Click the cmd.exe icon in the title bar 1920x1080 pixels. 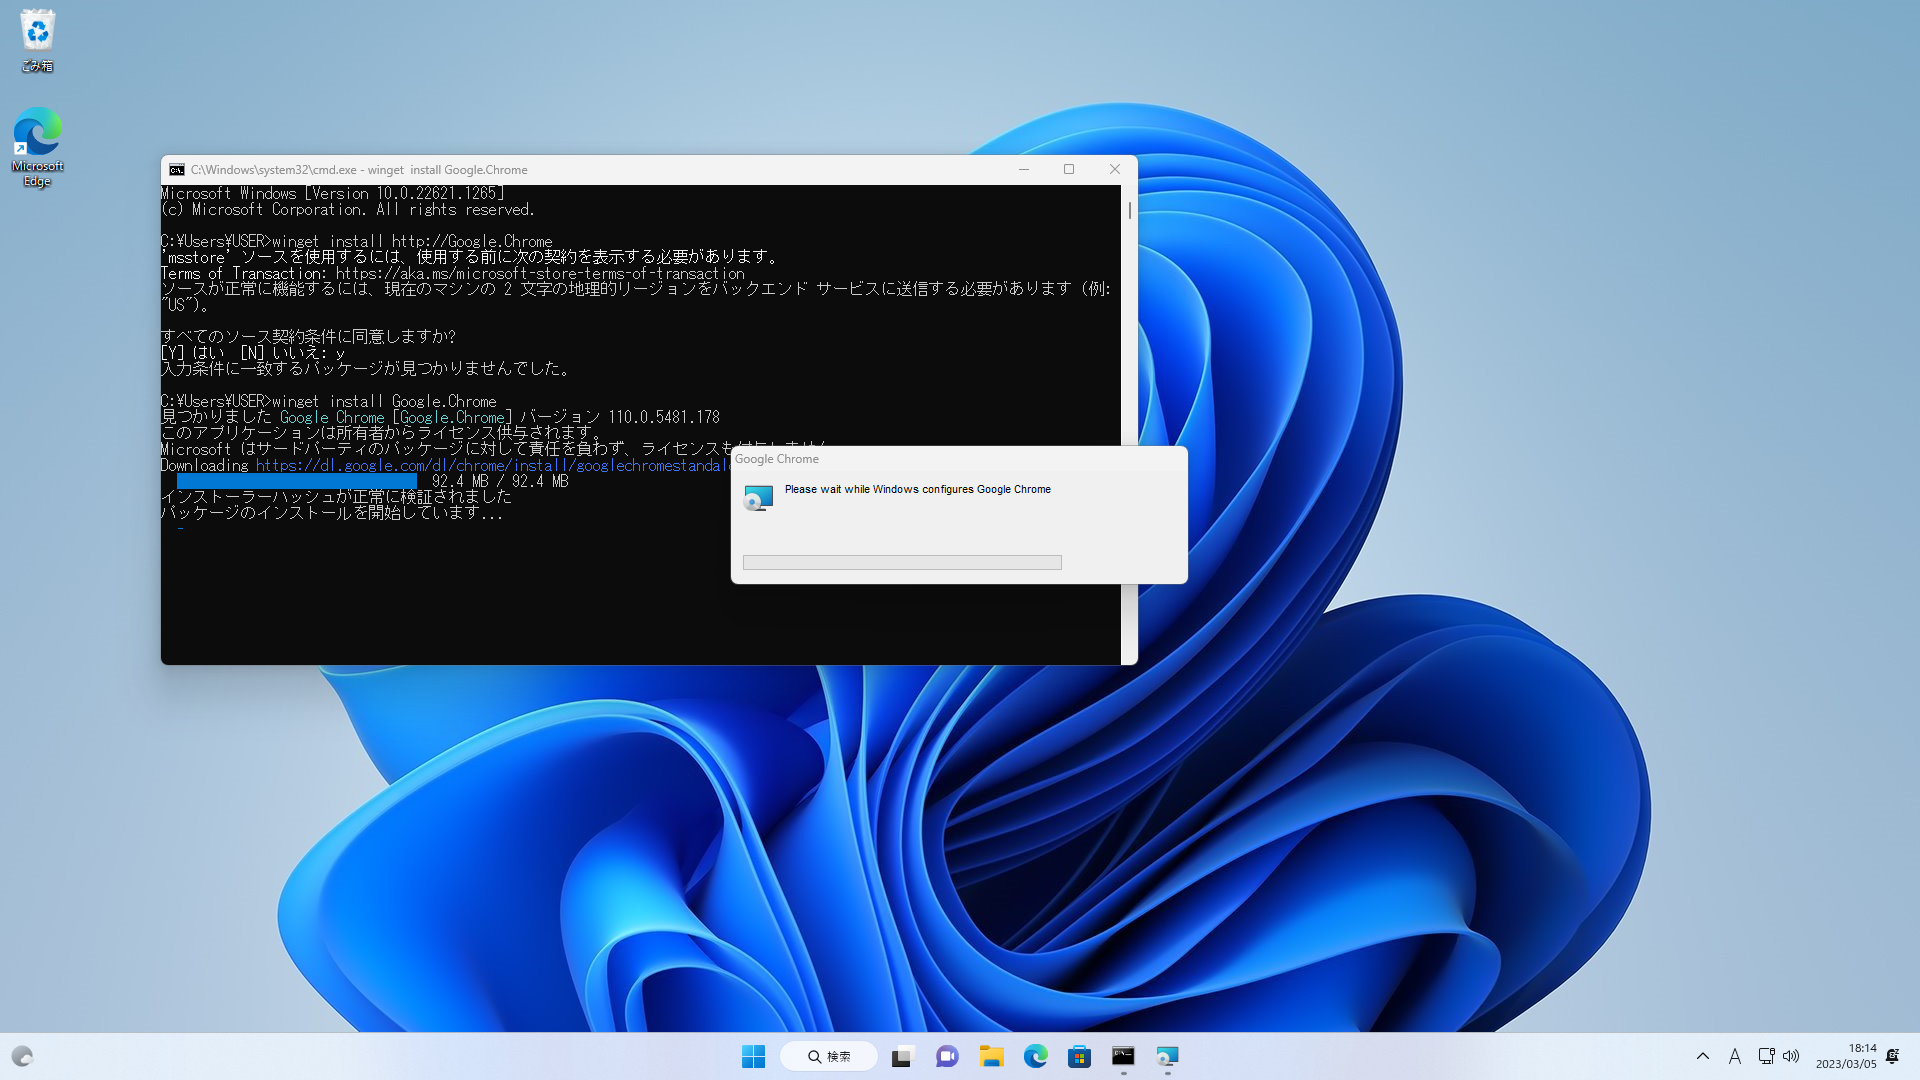coord(177,170)
